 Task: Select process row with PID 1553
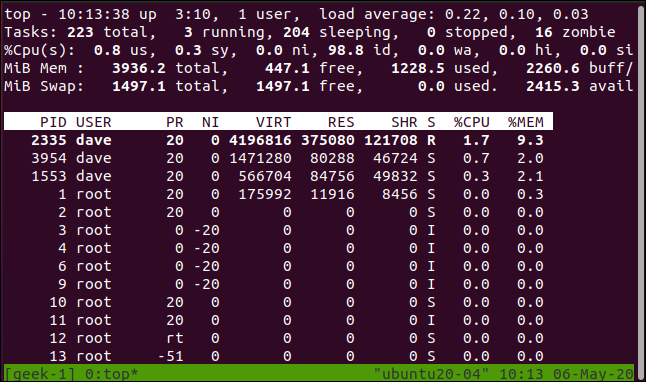point(279,176)
